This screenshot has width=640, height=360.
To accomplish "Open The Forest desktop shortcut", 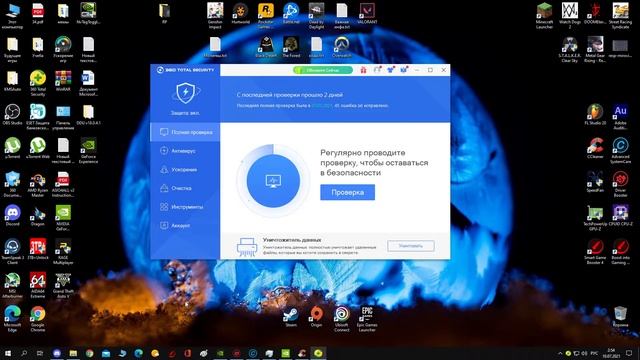I will [x=291, y=47].
